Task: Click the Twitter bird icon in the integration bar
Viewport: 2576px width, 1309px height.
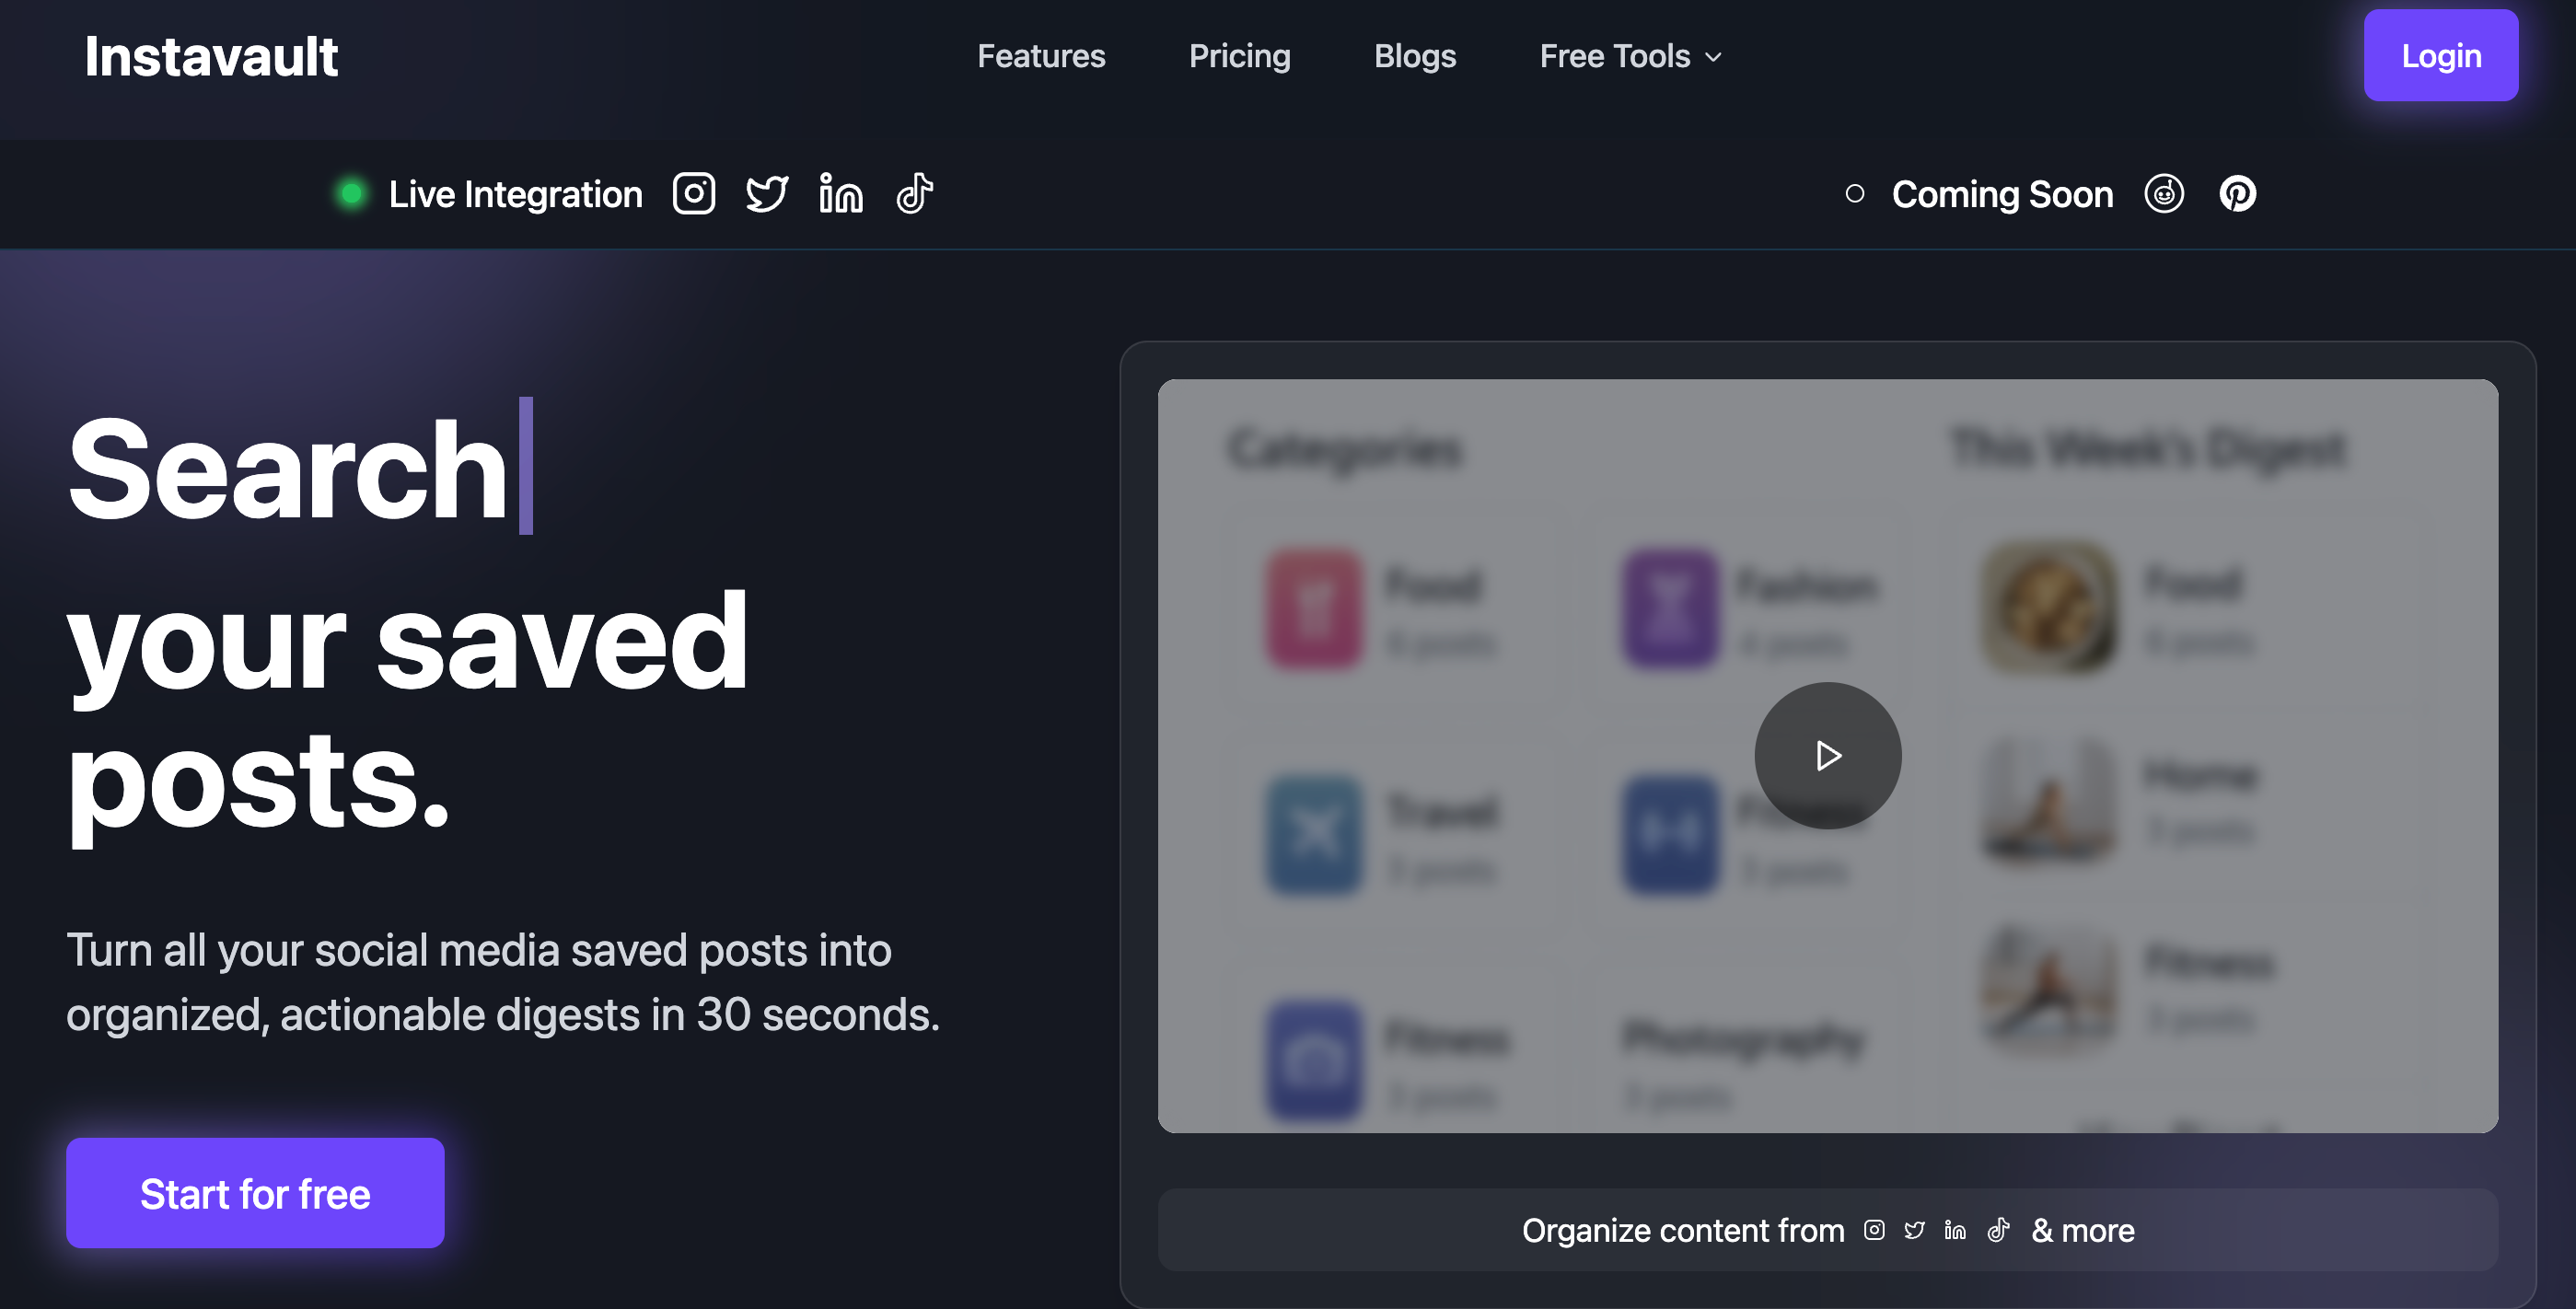Action: click(x=767, y=194)
